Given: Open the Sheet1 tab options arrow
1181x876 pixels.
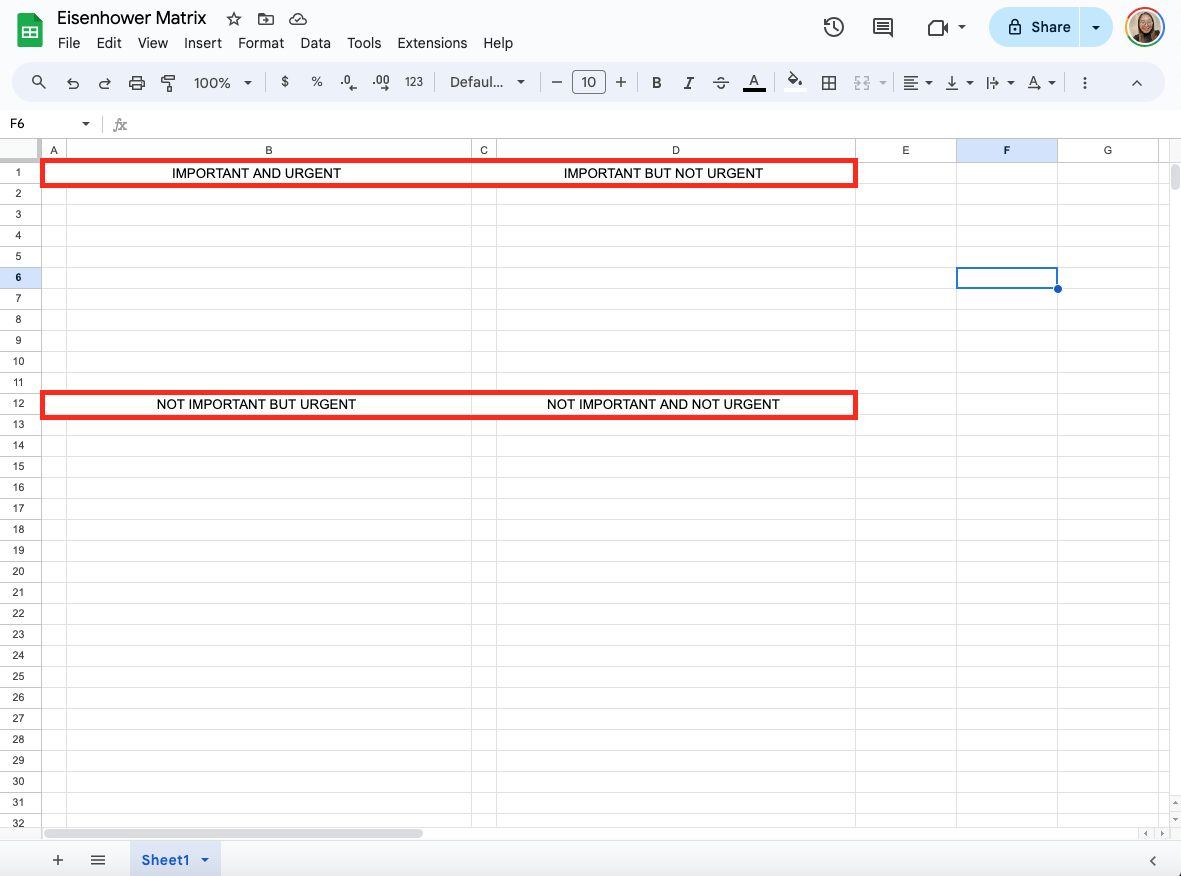Looking at the screenshot, I should click(x=205, y=860).
